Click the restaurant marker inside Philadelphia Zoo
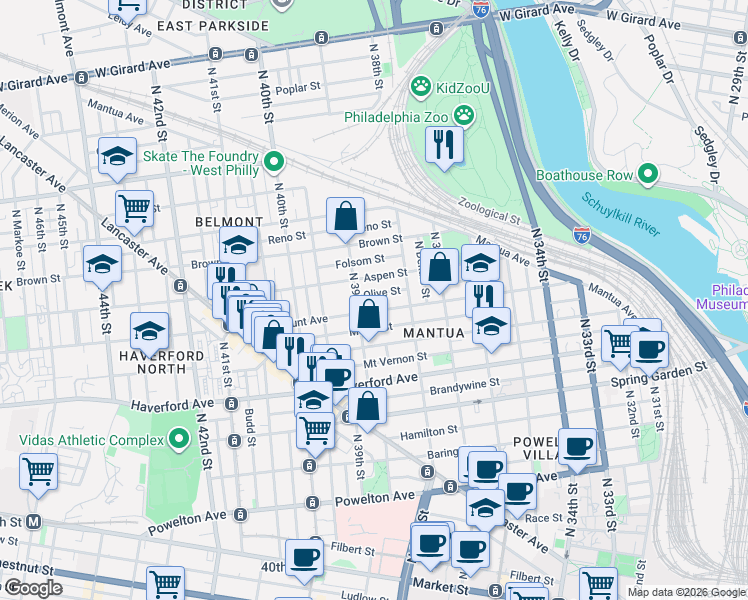 pyautogui.click(x=444, y=145)
